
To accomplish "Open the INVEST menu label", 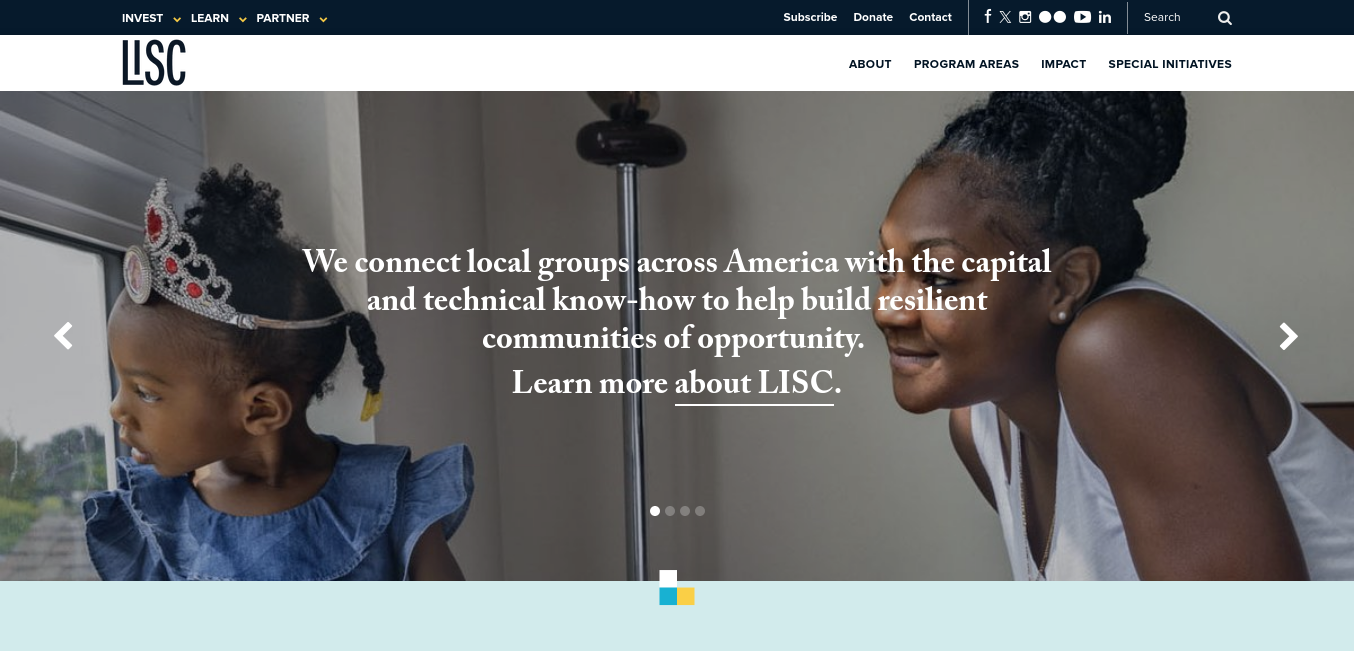I will tap(142, 18).
